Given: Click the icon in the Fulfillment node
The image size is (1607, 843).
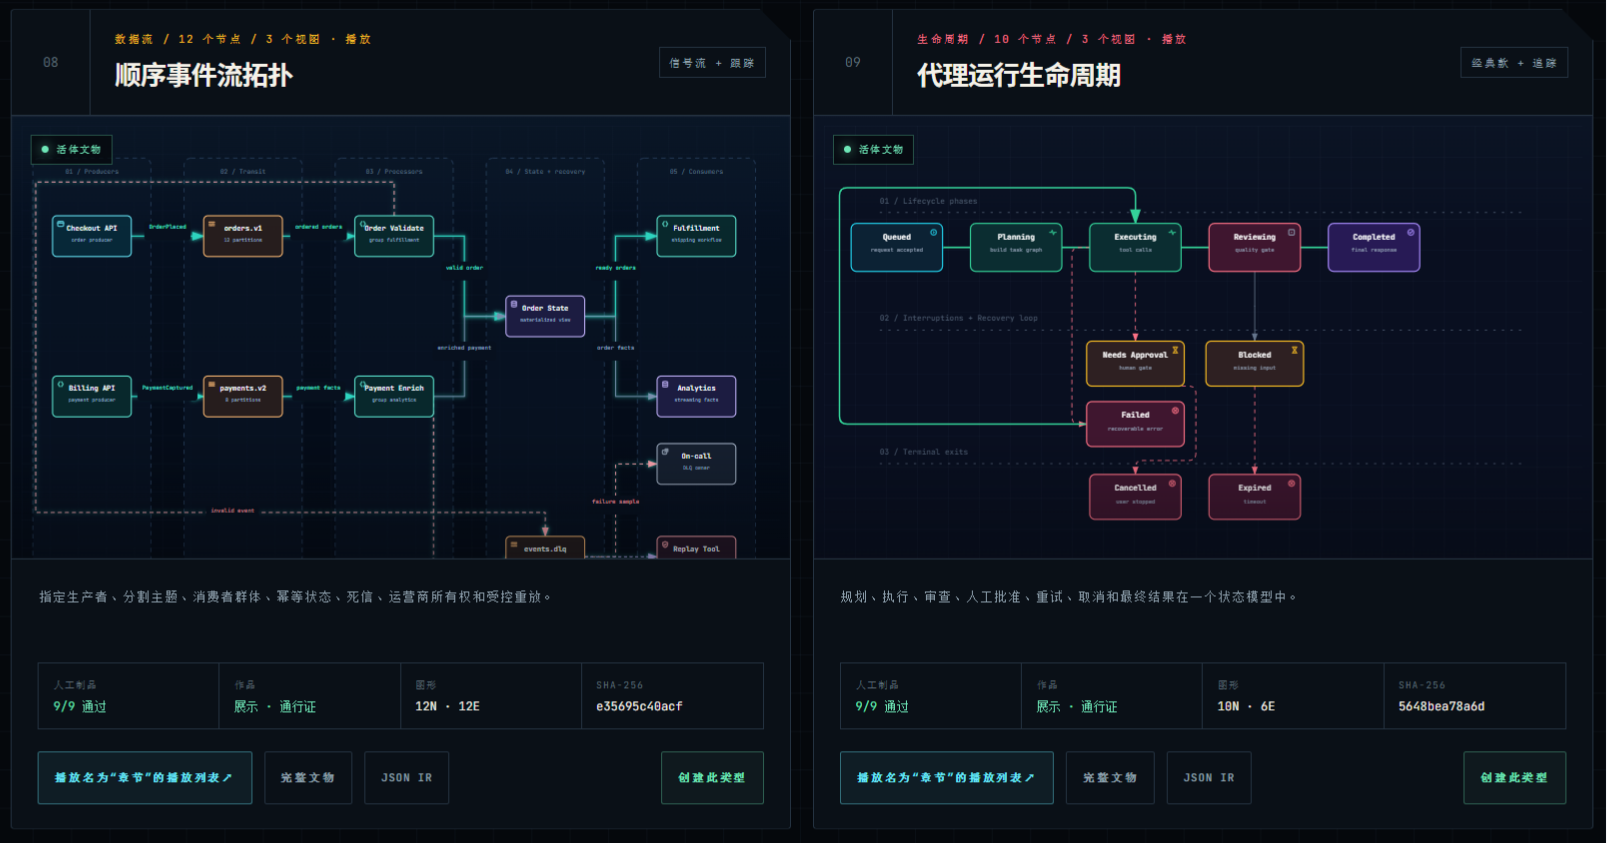Looking at the screenshot, I should click(x=665, y=224).
